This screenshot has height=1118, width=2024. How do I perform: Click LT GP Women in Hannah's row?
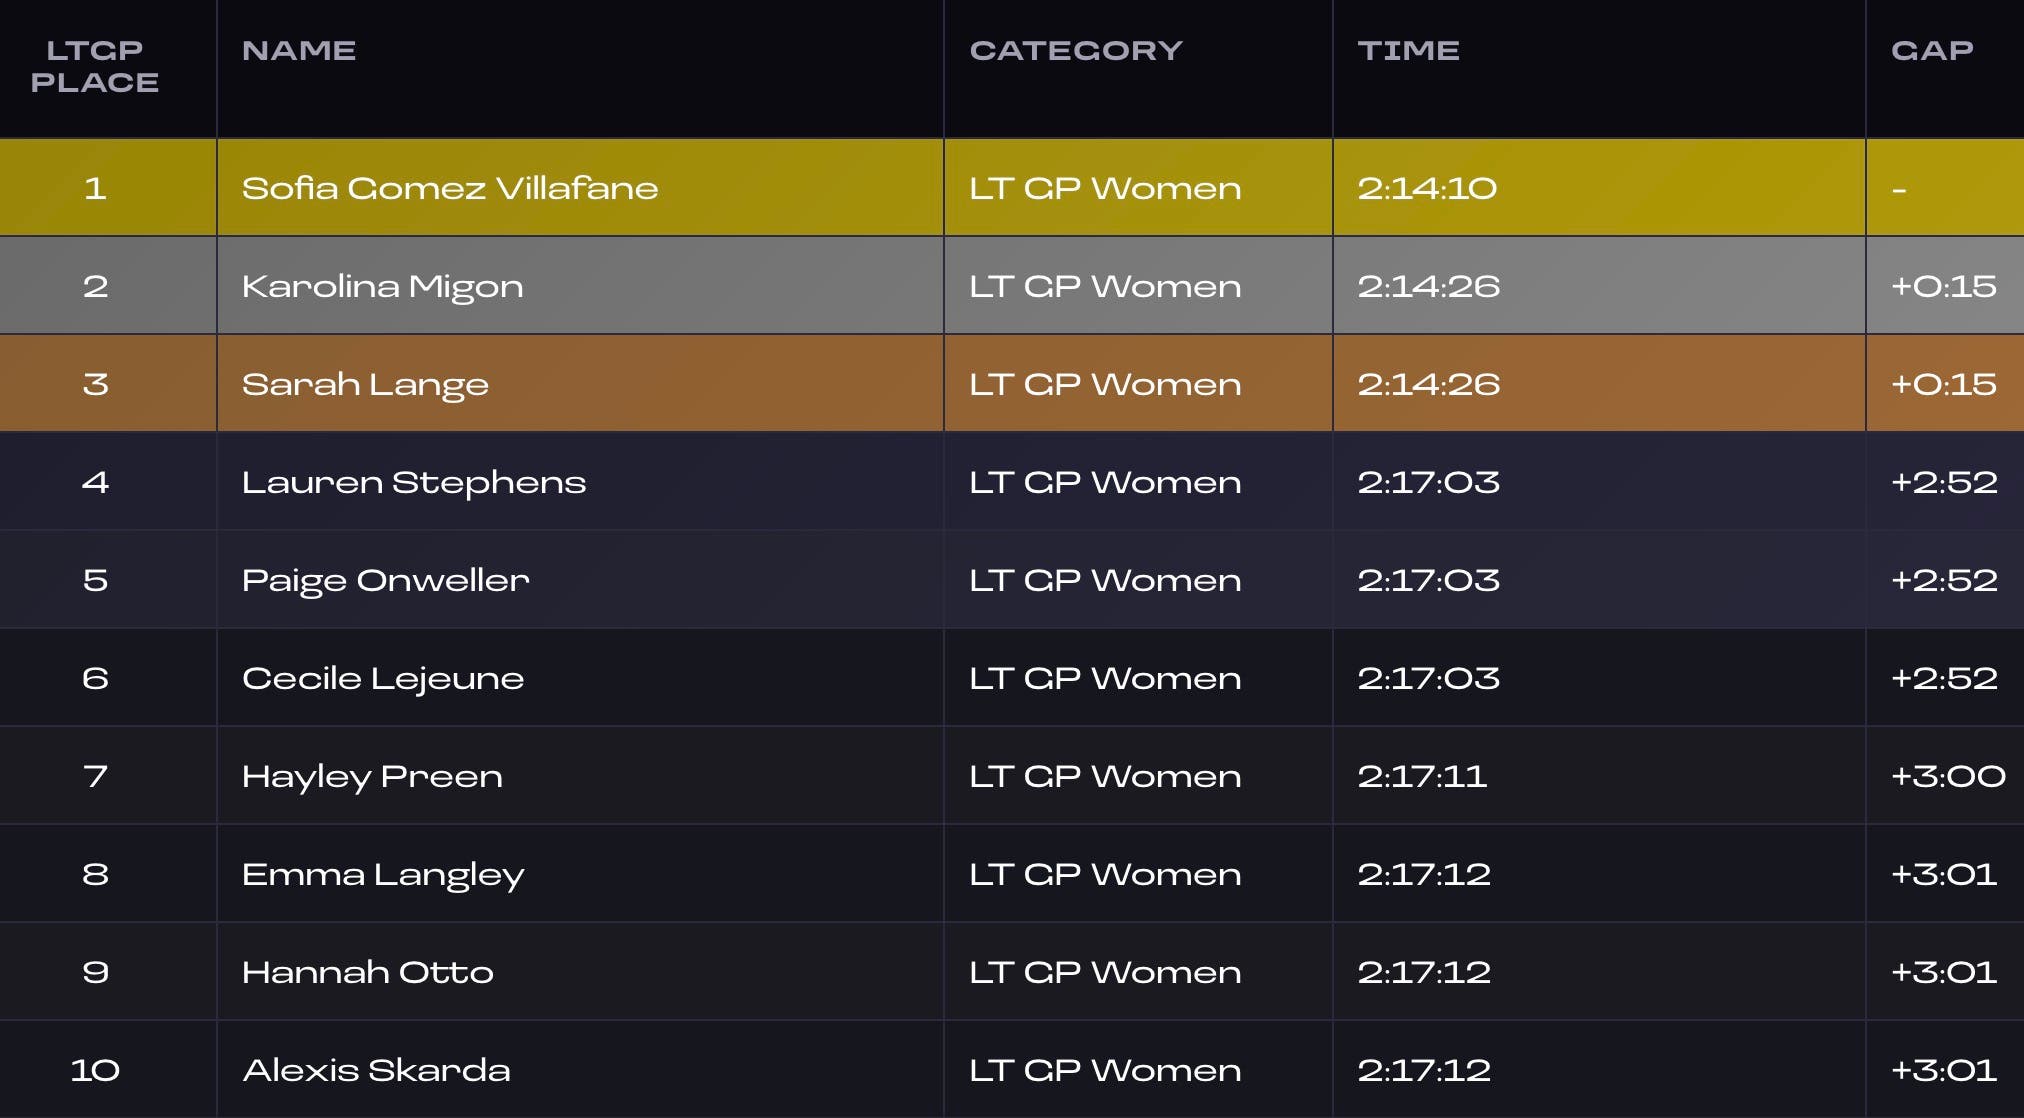click(1105, 972)
